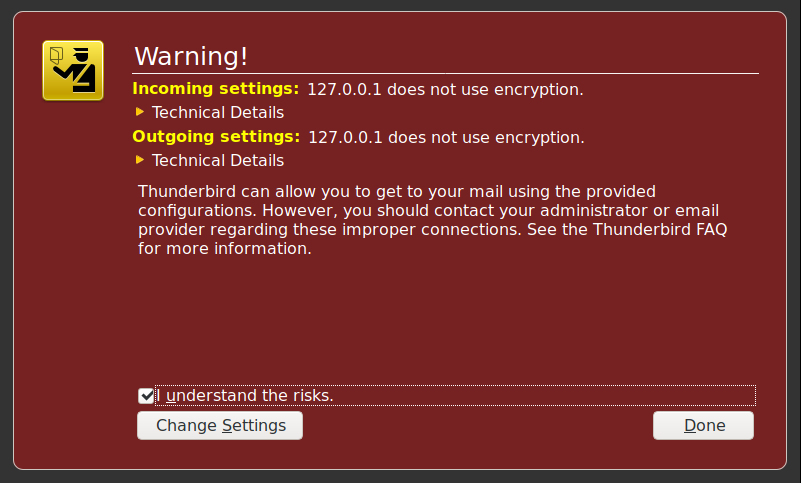Click the 'Warning!' heading
801x483 pixels.
point(191,56)
